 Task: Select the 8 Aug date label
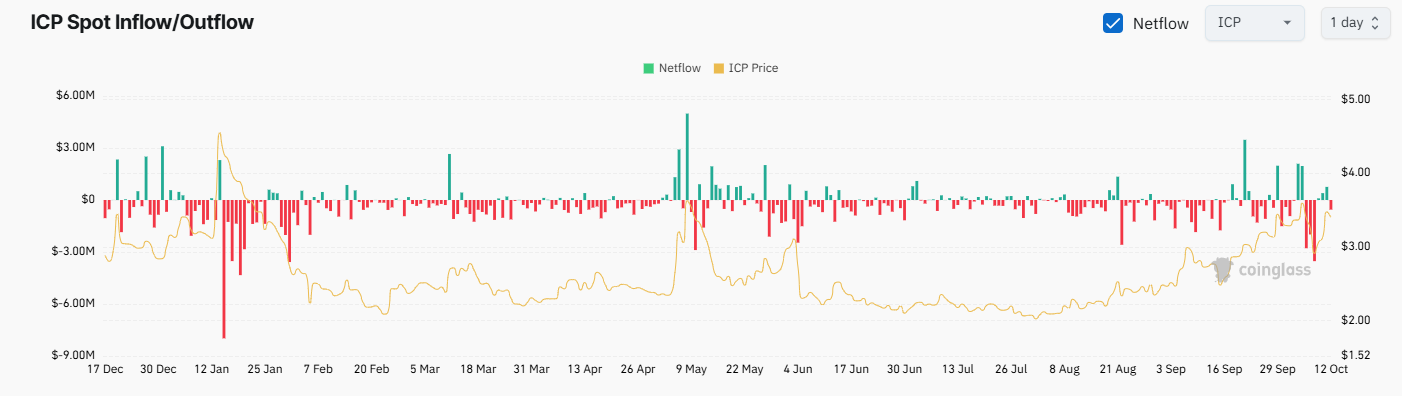point(1064,369)
